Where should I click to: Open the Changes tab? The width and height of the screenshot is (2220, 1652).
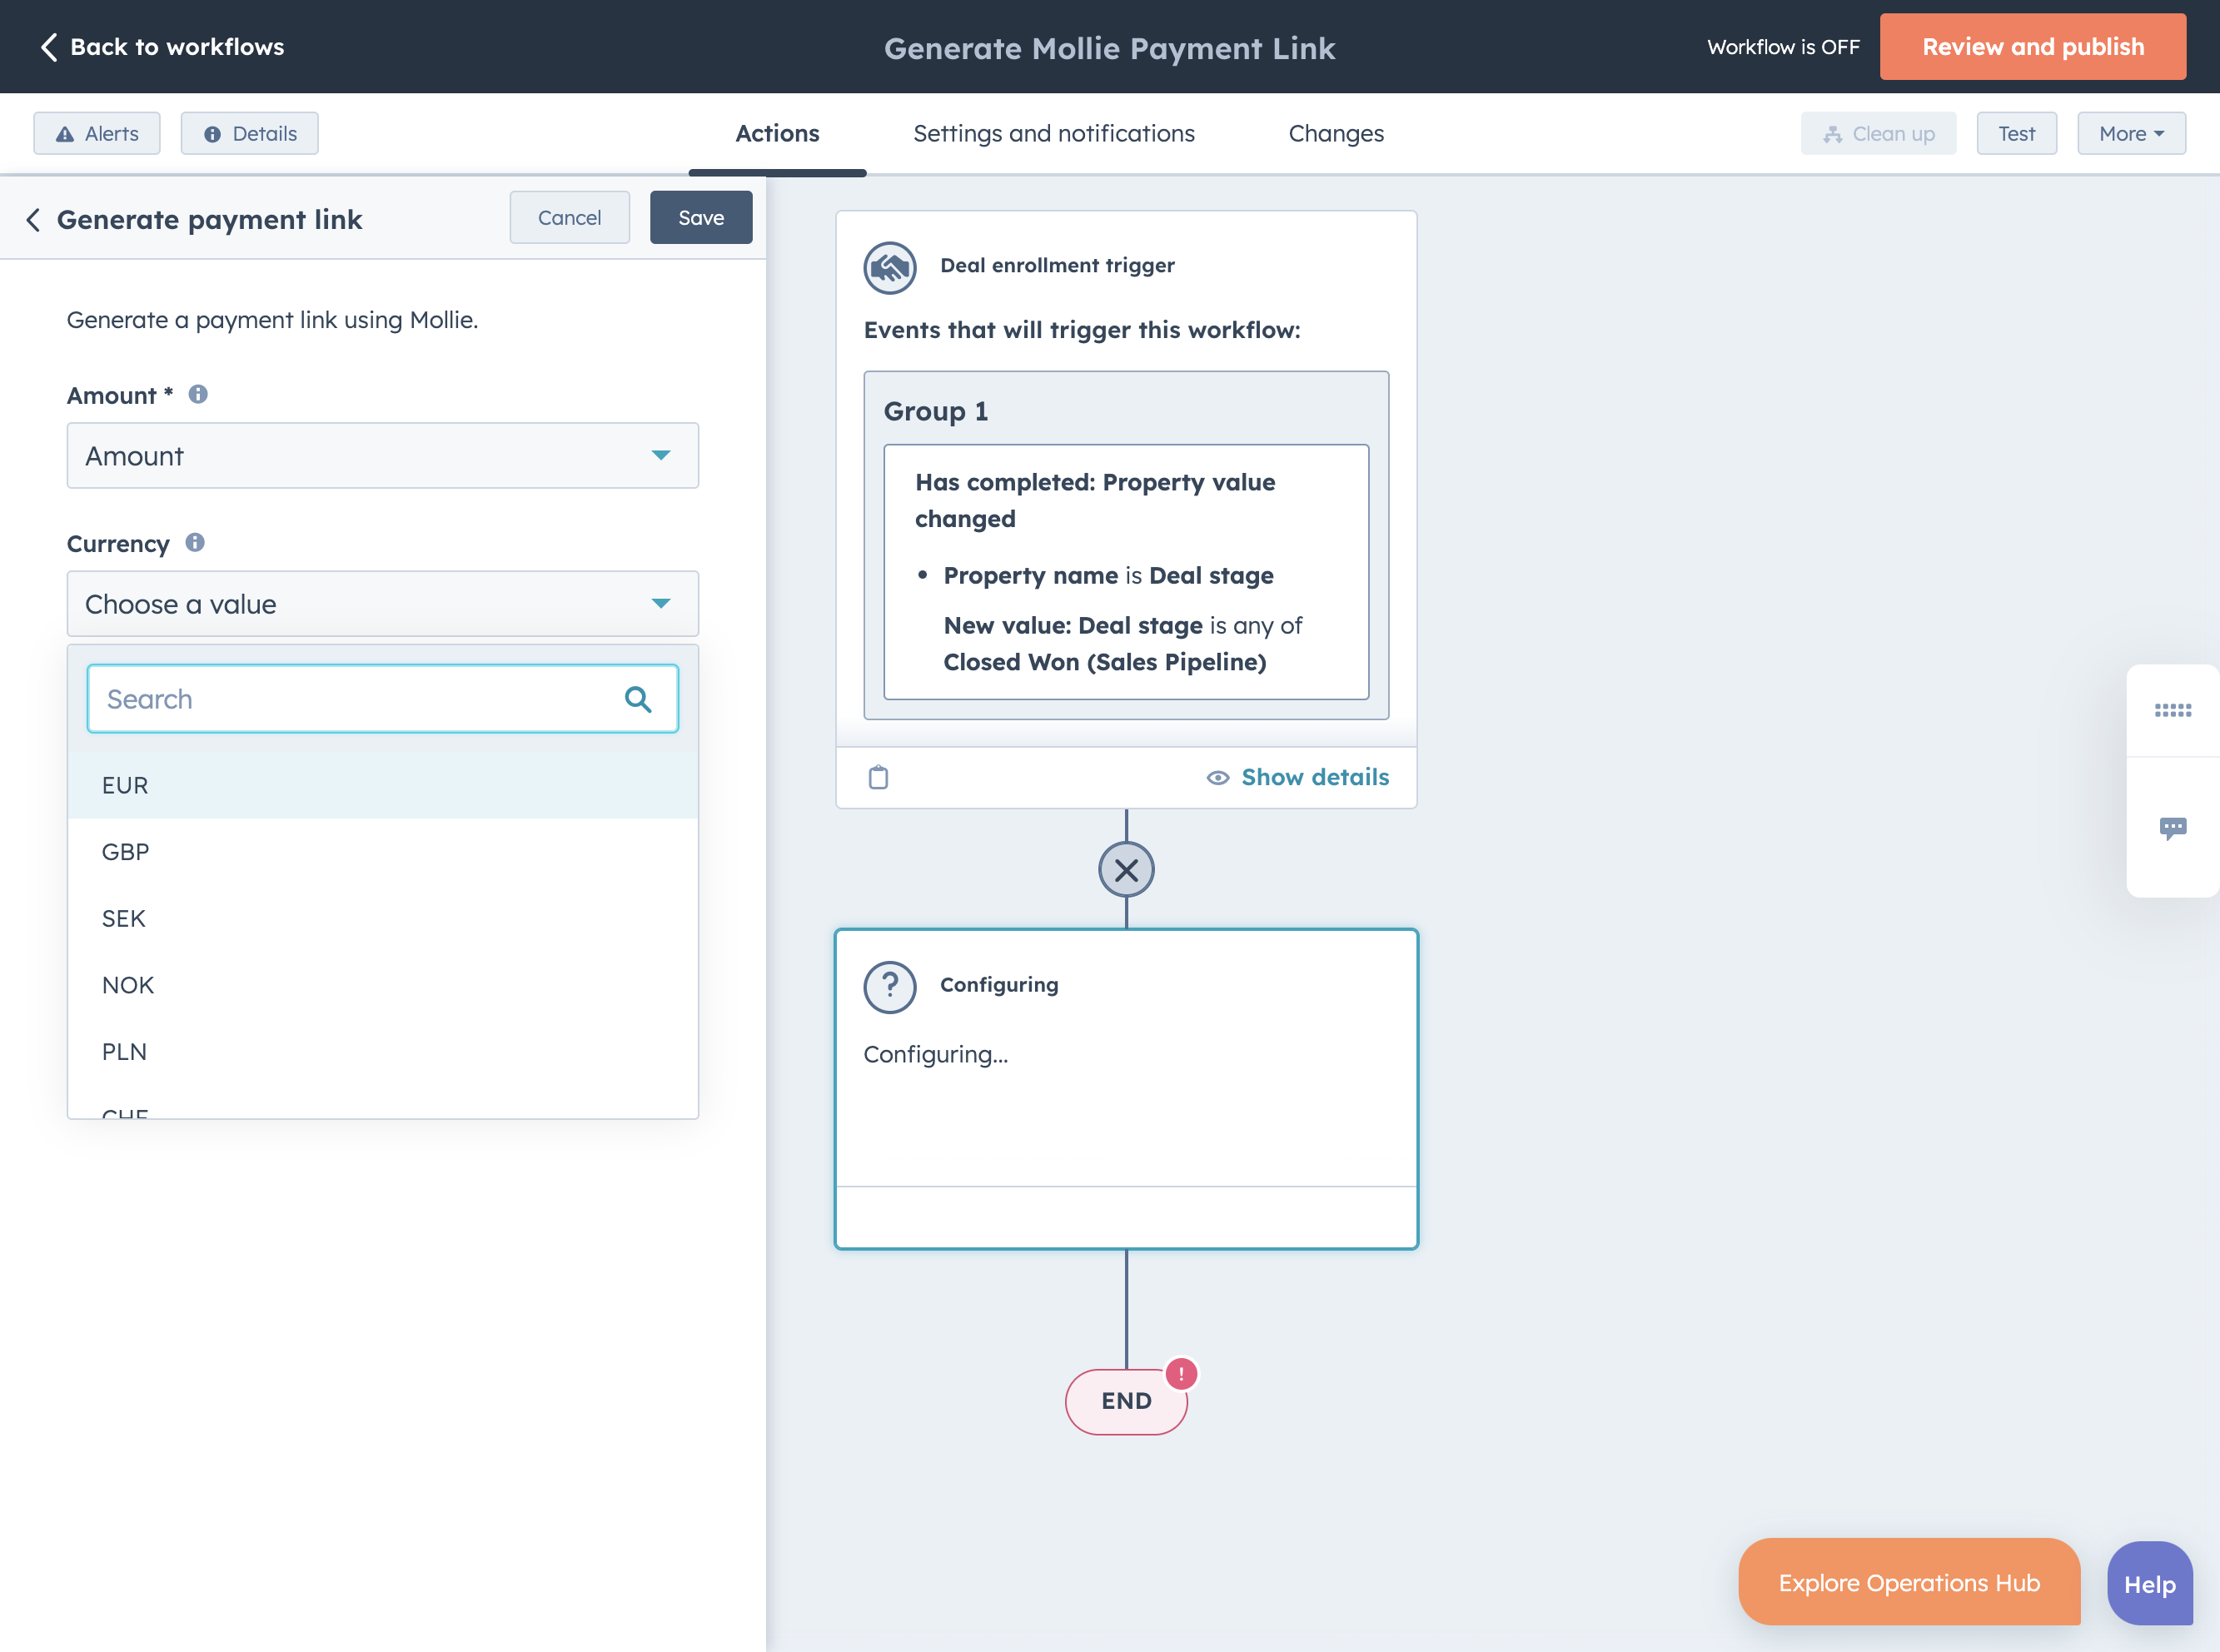tap(1335, 133)
